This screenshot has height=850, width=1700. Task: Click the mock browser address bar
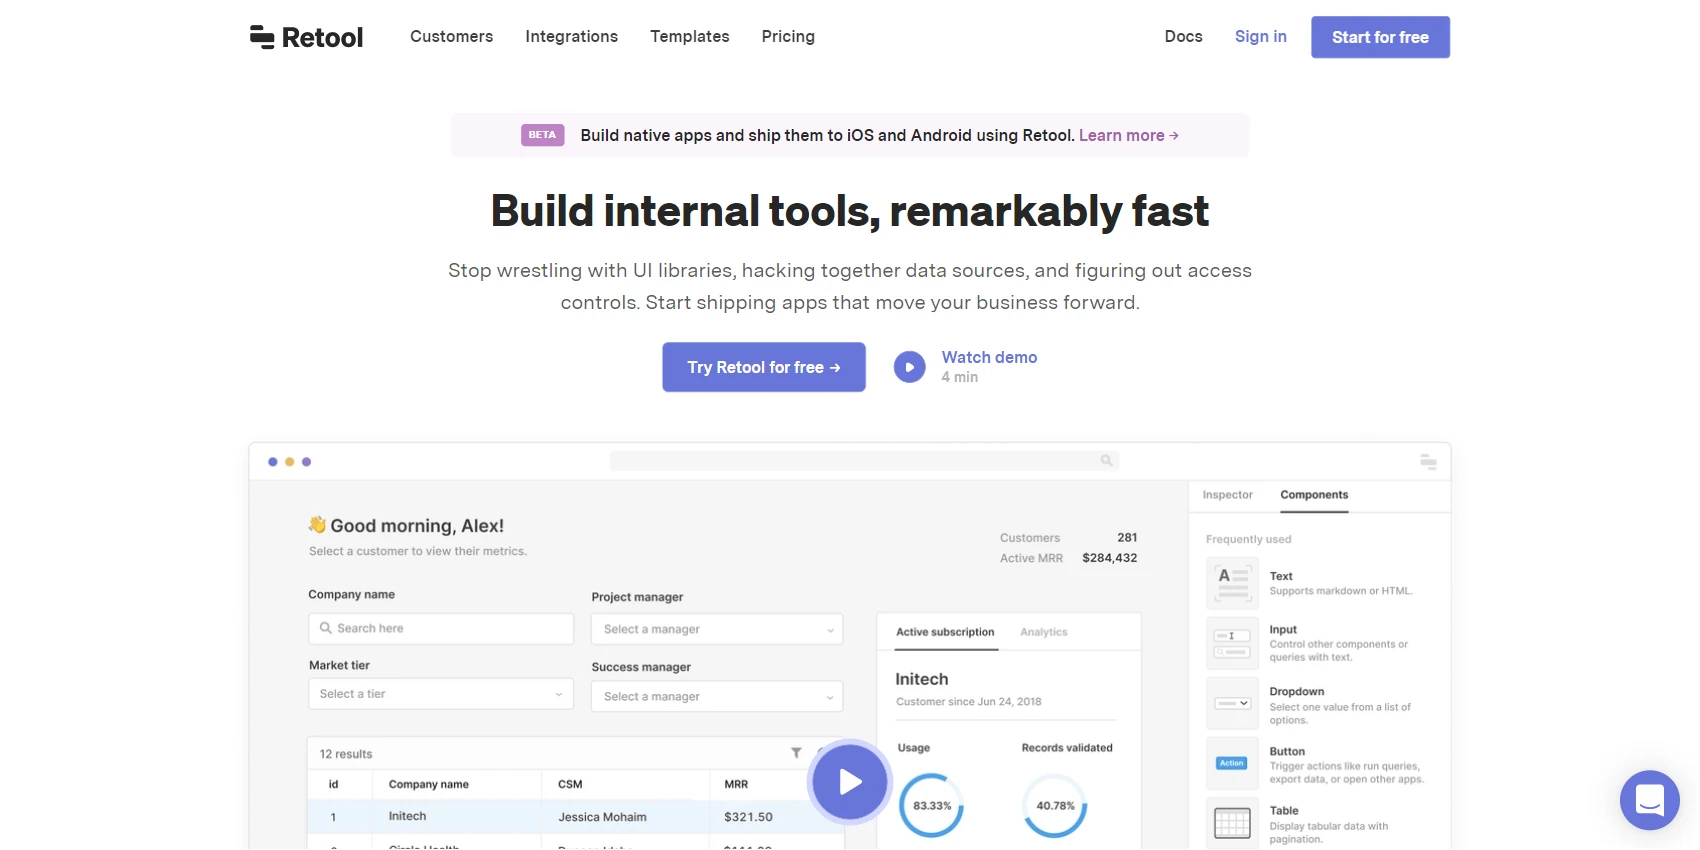point(864,460)
